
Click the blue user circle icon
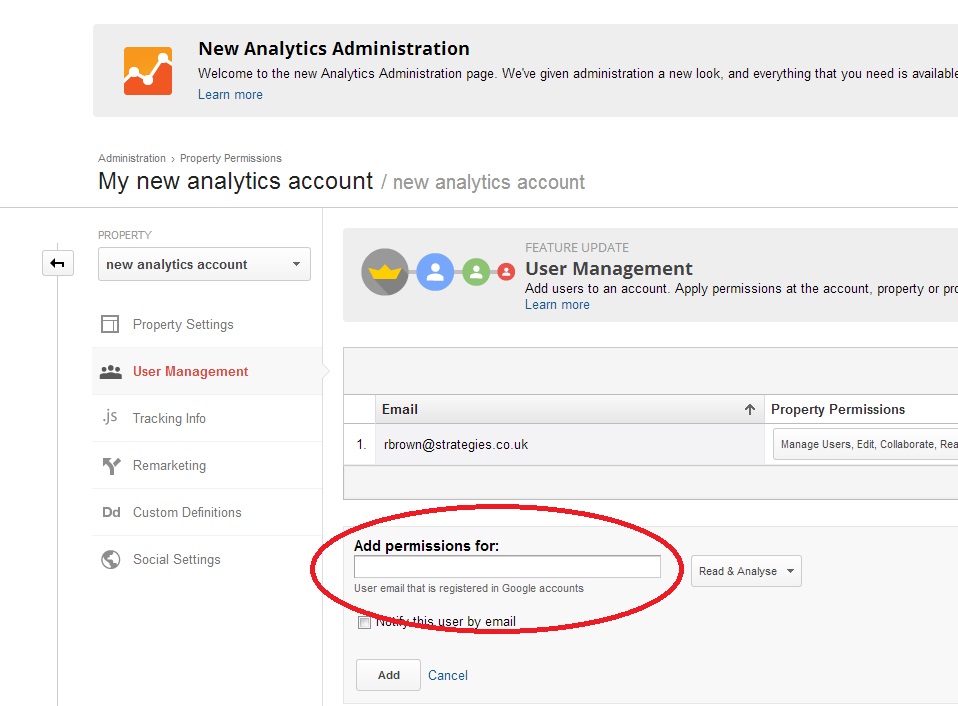coord(435,272)
